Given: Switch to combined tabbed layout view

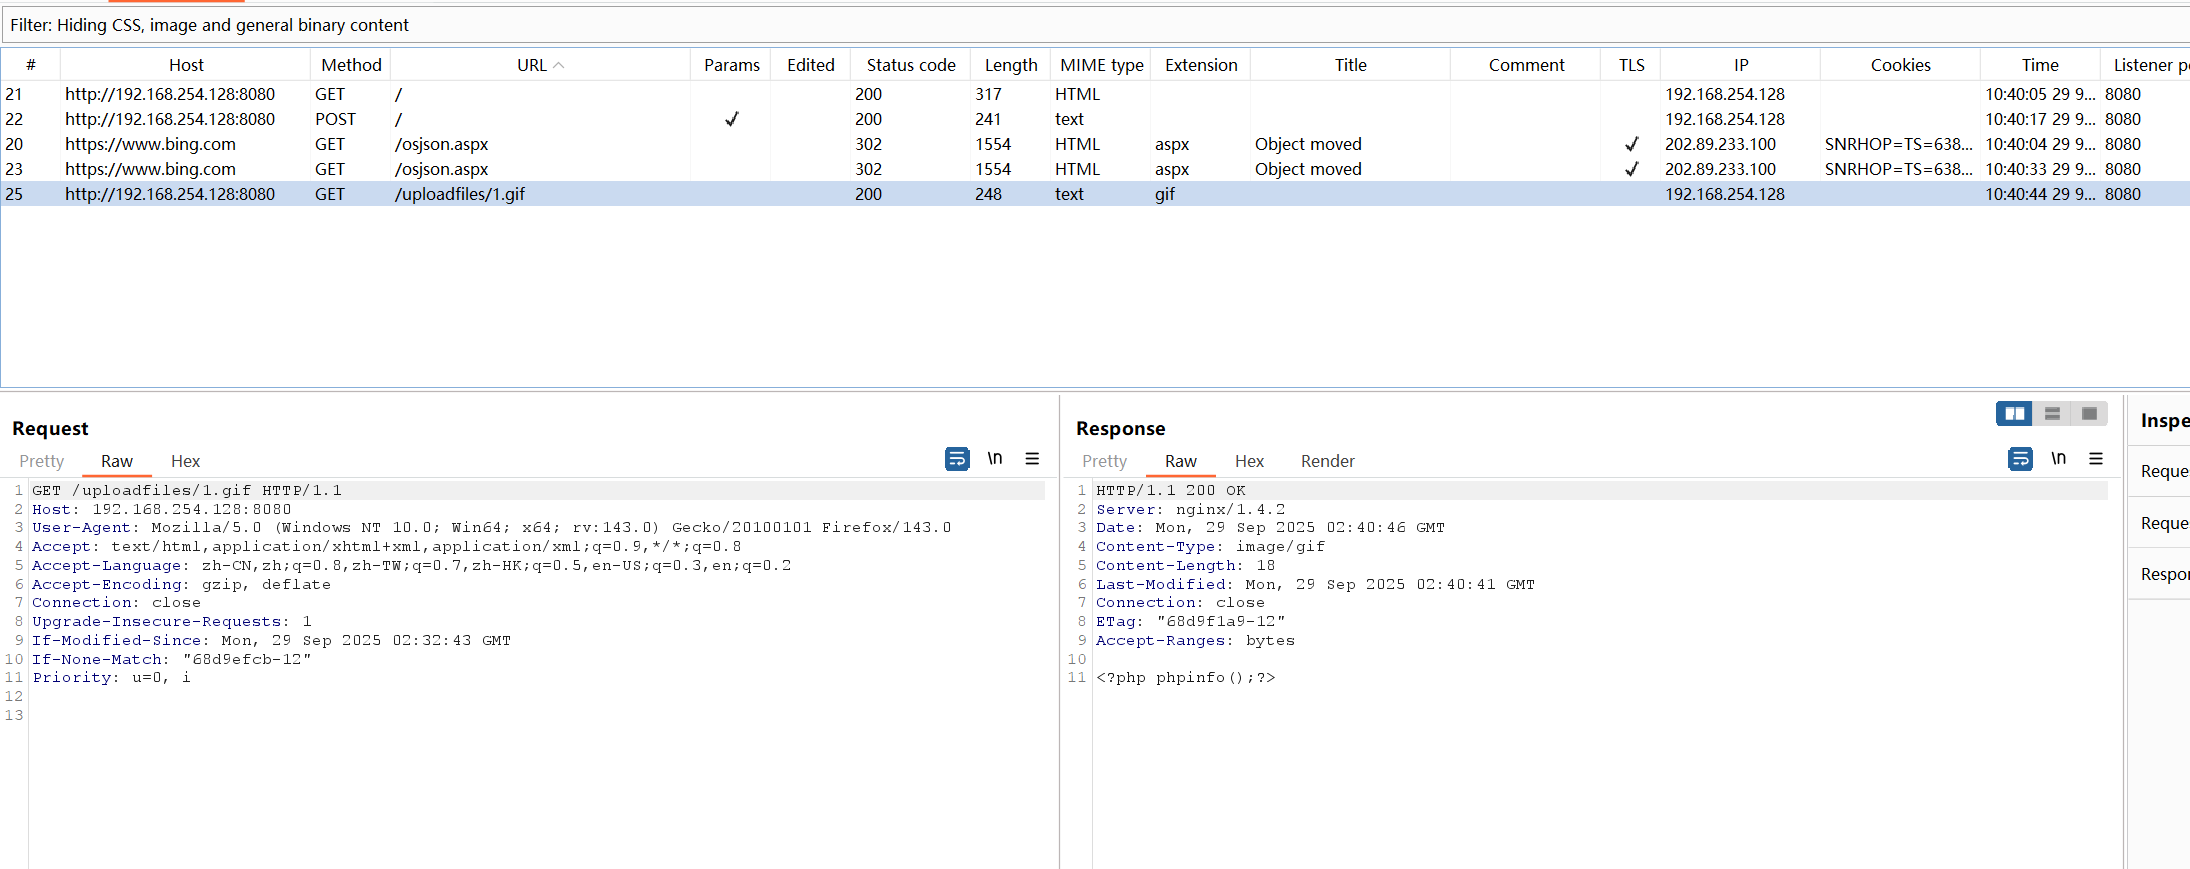Looking at the screenshot, I should point(2089,413).
